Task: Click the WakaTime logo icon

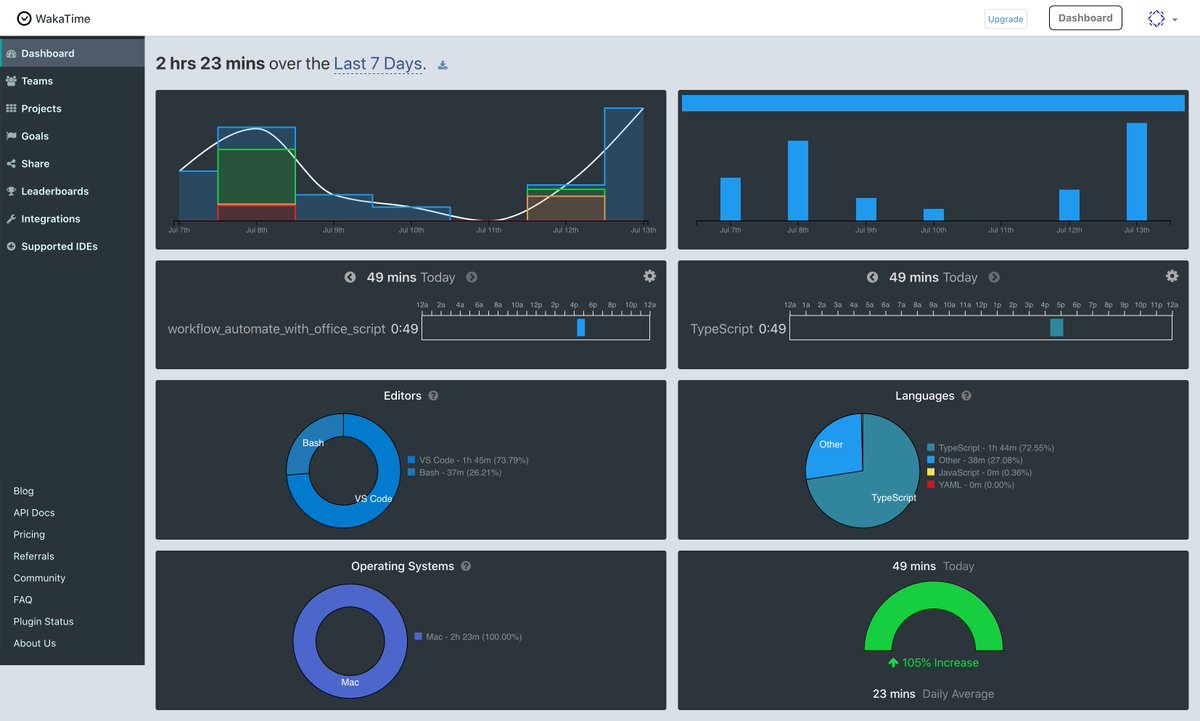Action: click(x=24, y=18)
